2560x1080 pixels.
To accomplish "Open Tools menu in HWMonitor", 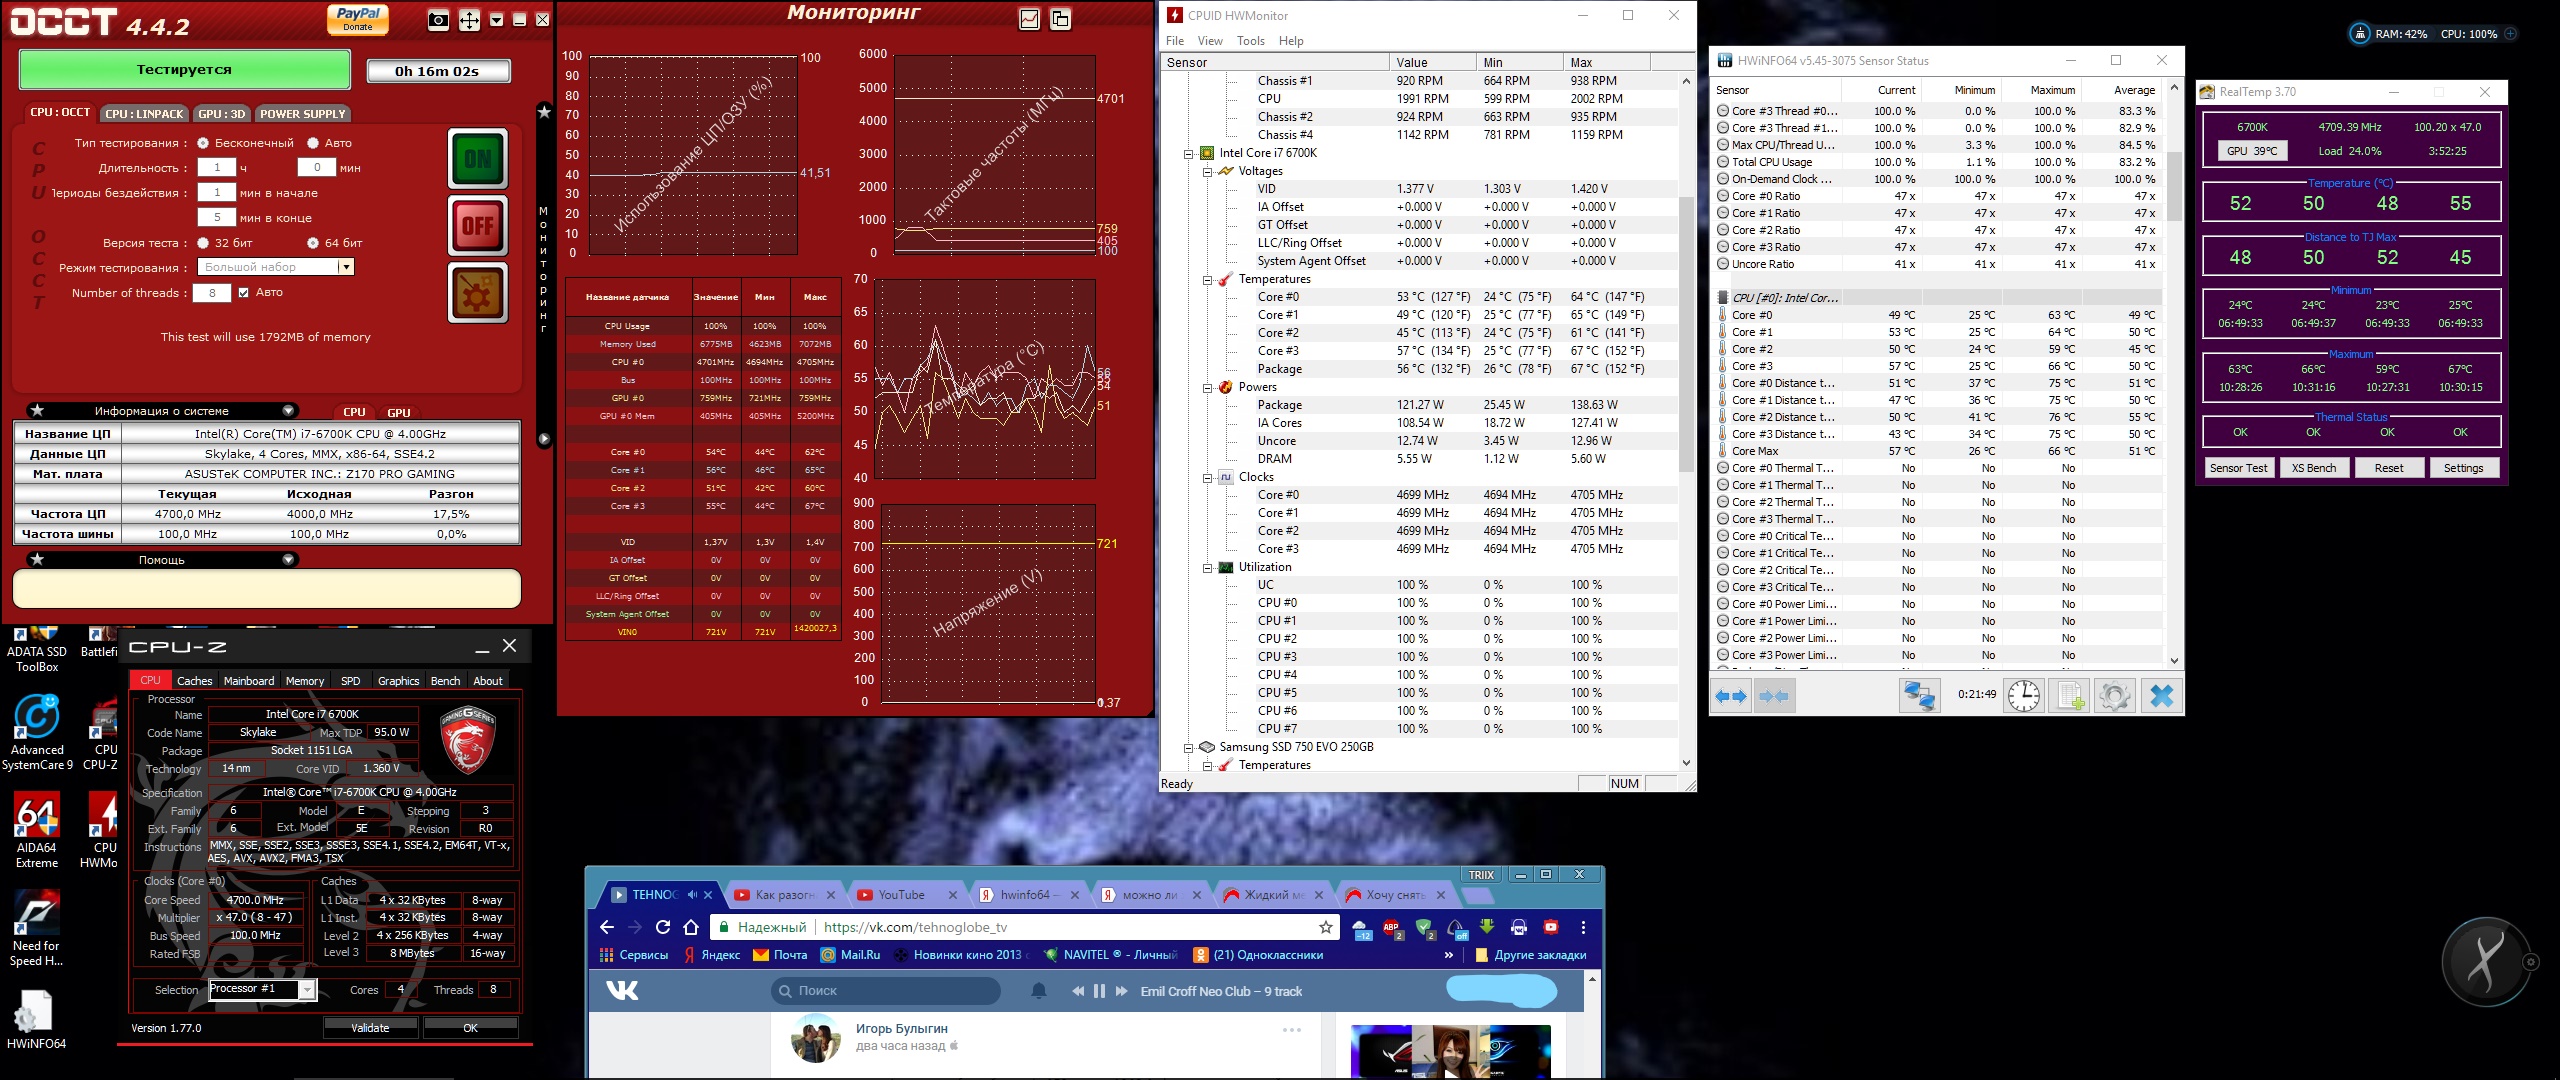I will [1250, 41].
